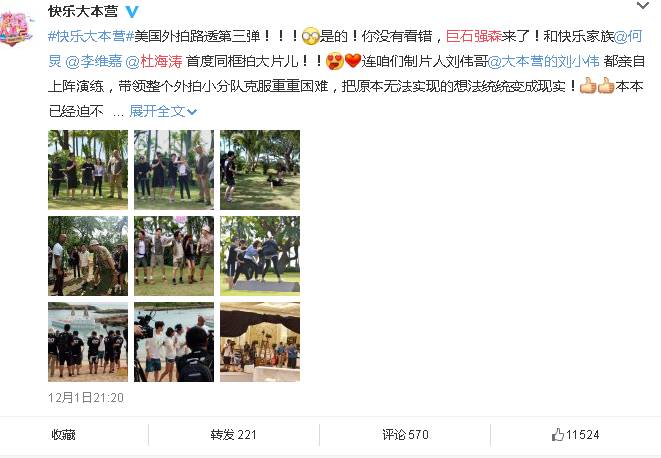Open the @李维嘉 mention link
Viewport: 661px width, 458px height.
click(x=94, y=62)
